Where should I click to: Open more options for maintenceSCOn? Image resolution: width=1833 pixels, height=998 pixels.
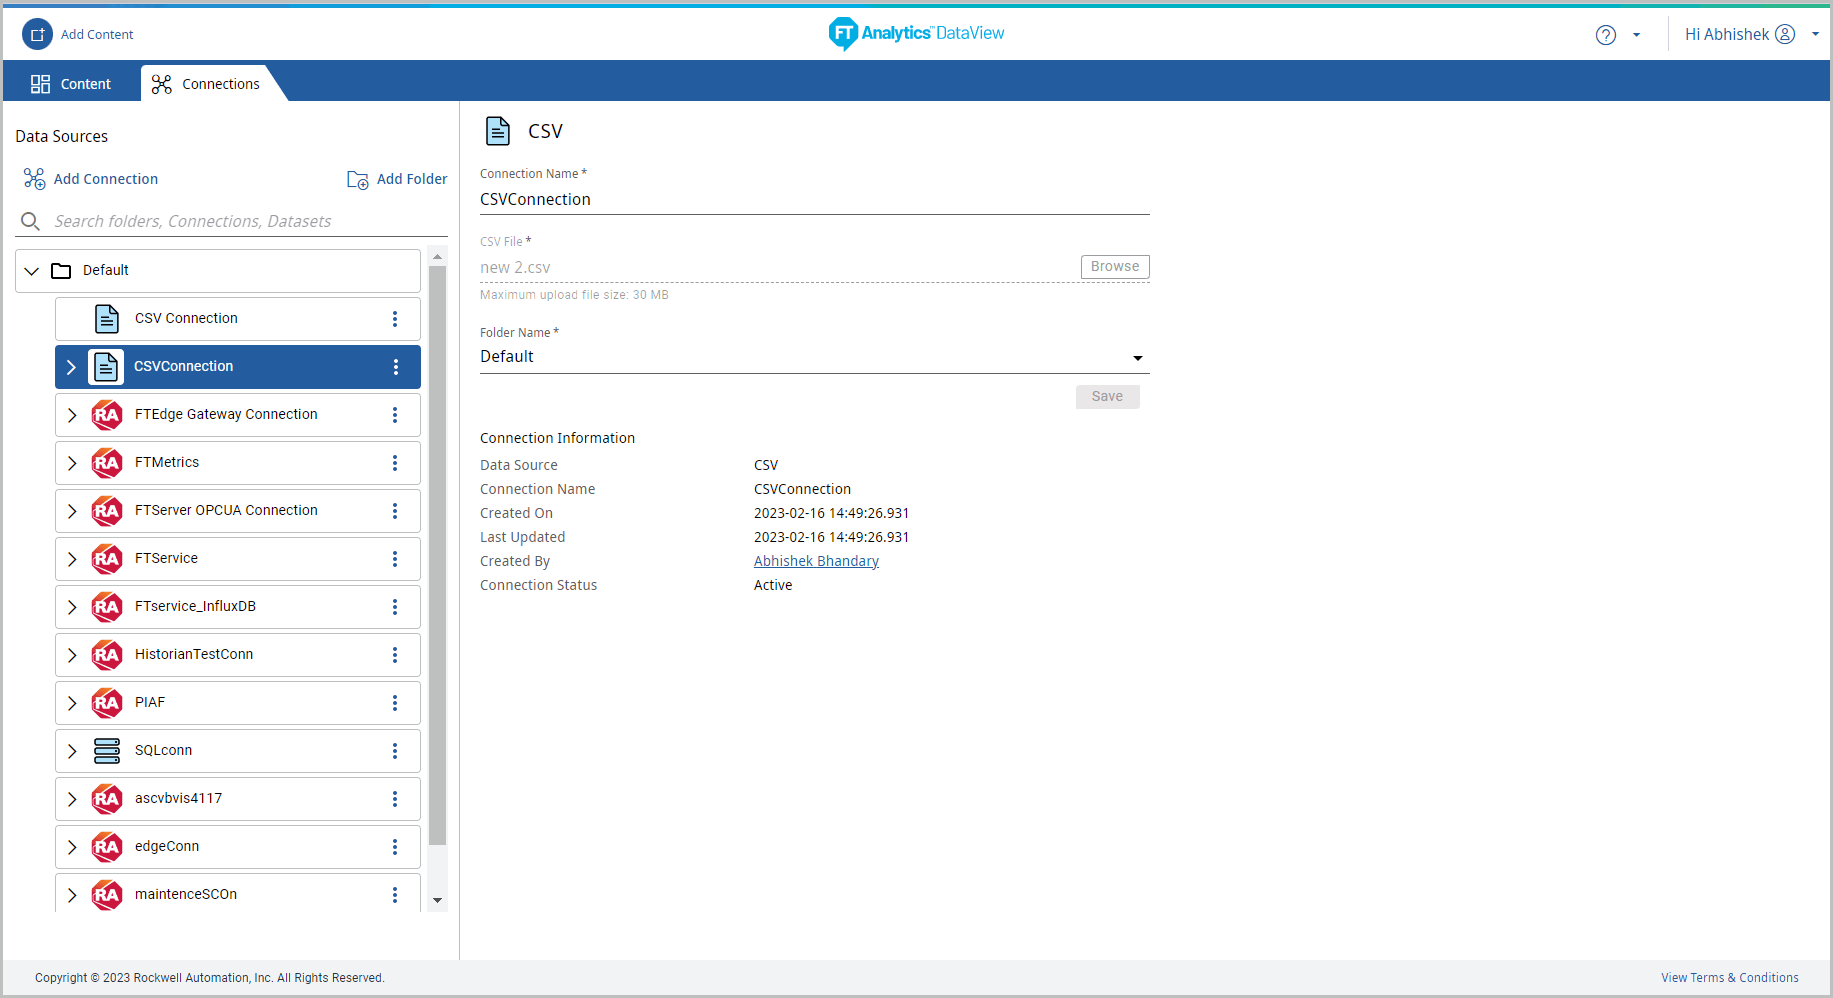point(395,895)
